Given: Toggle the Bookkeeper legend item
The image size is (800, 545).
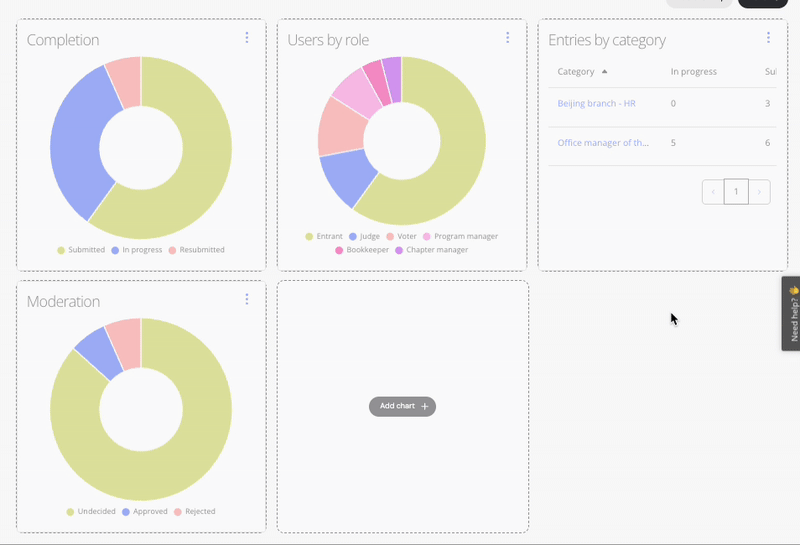Looking at the screenshot, I should click(362, 250).
